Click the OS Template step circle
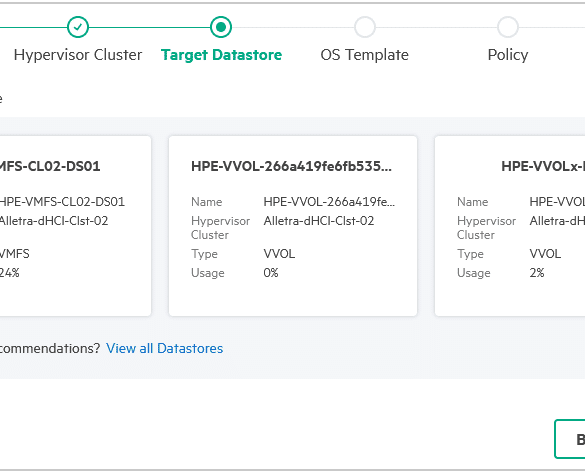 [x=365, y=27]
